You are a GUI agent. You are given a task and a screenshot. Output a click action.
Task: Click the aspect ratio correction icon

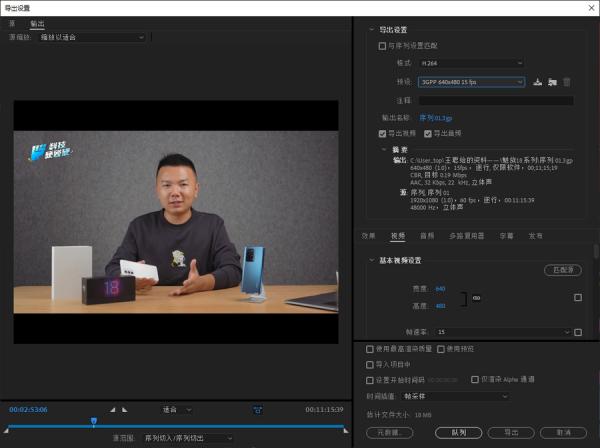coord(257,409)
